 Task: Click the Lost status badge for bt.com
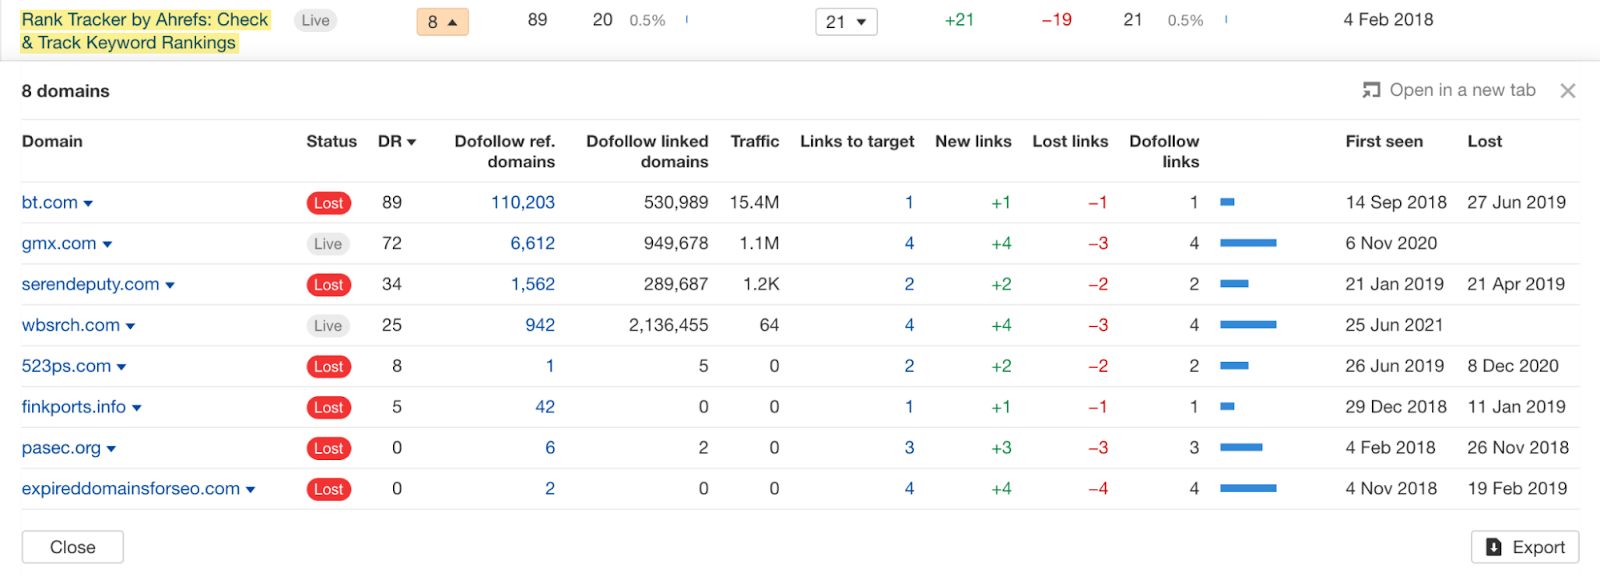(328, 203)
